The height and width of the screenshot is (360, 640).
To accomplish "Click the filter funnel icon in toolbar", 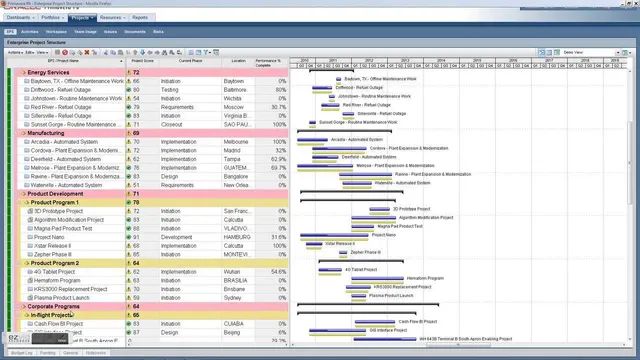I will [207, 52].
